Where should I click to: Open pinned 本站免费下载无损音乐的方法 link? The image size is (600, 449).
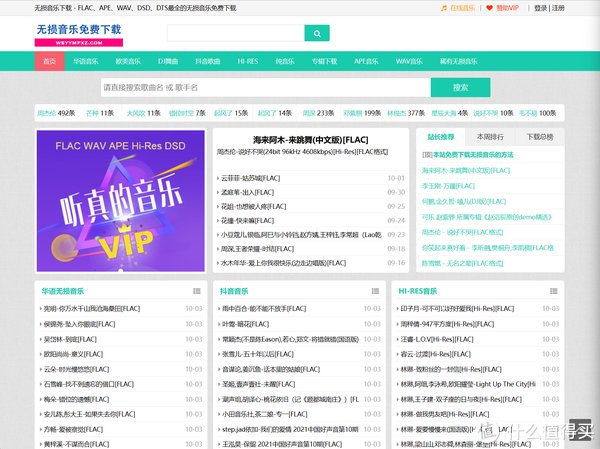click(x=473, y=155)
